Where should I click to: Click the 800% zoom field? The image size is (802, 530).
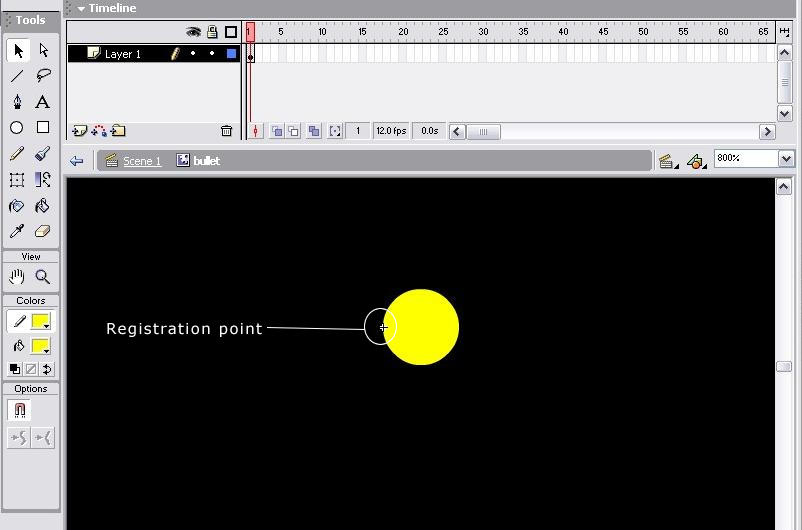pos(746,159)
